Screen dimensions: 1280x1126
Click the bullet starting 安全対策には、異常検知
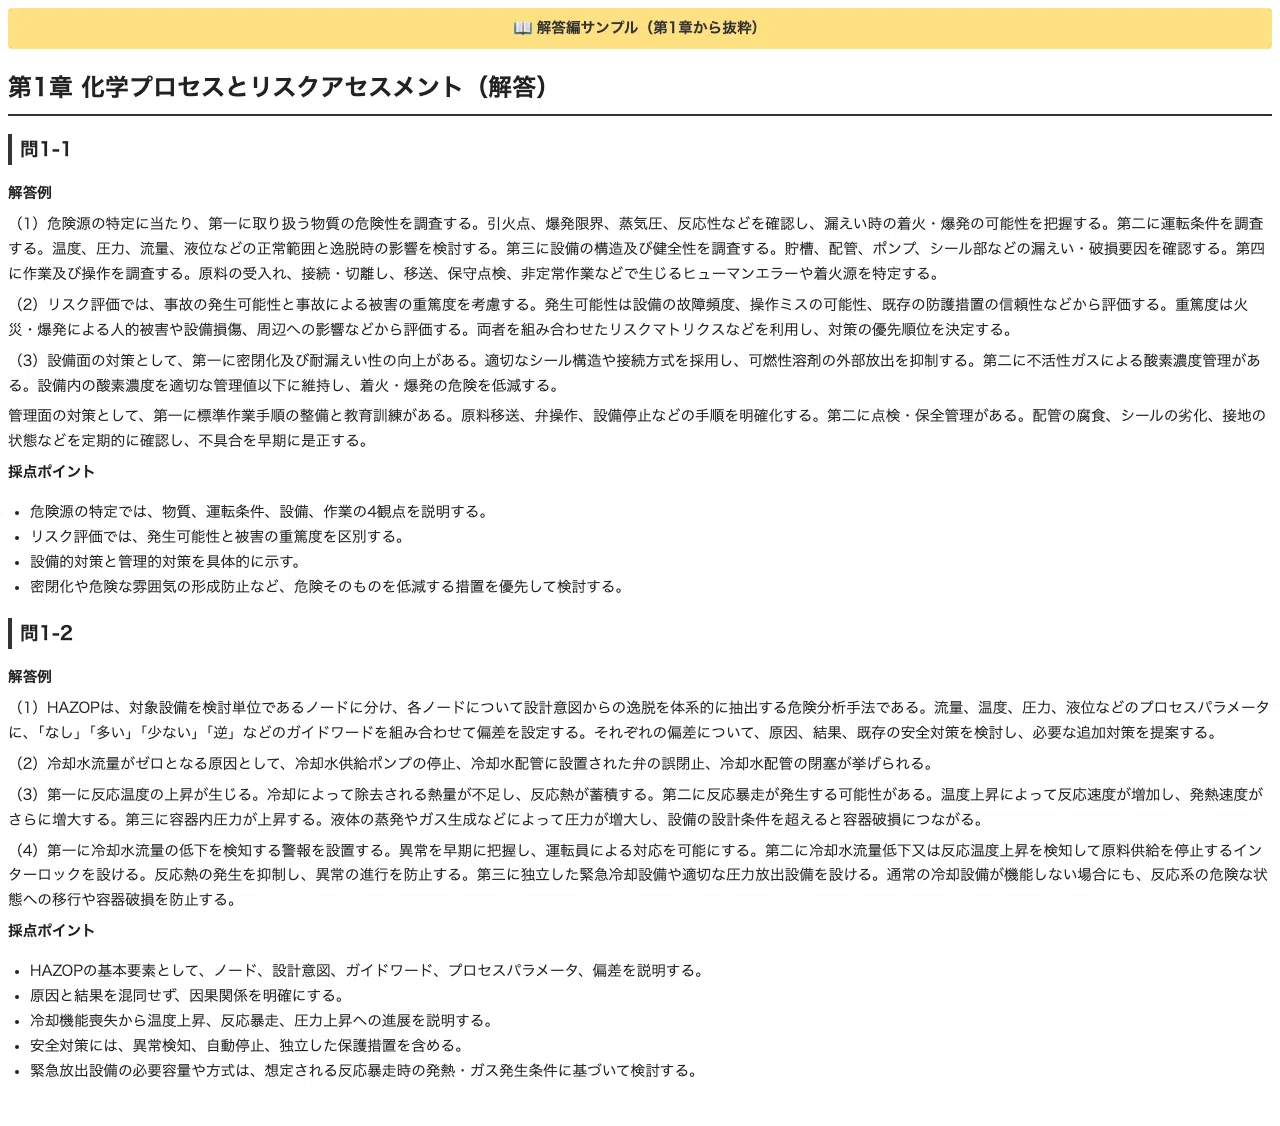pyautogui.click(x=248, y=1045)
